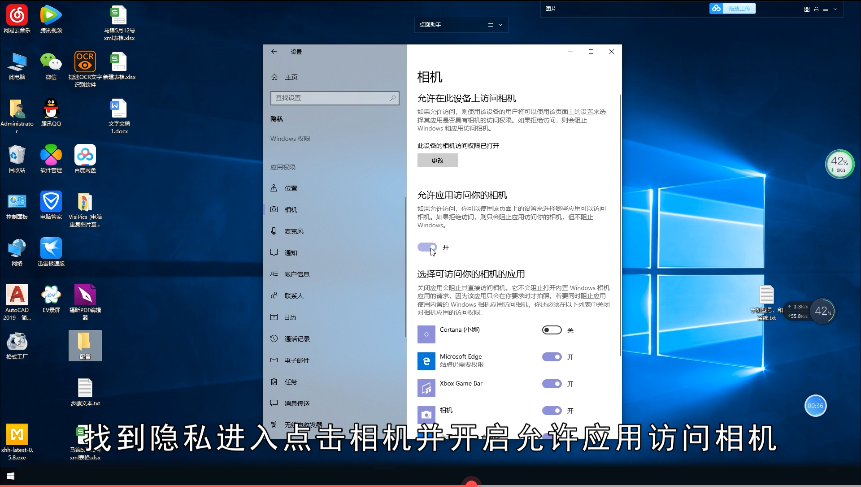Image resolution: width=861 pixels, height=487 pixels.
Task: Click the Call history (通话记录) sidebar icon
Action: coord(274,339)
